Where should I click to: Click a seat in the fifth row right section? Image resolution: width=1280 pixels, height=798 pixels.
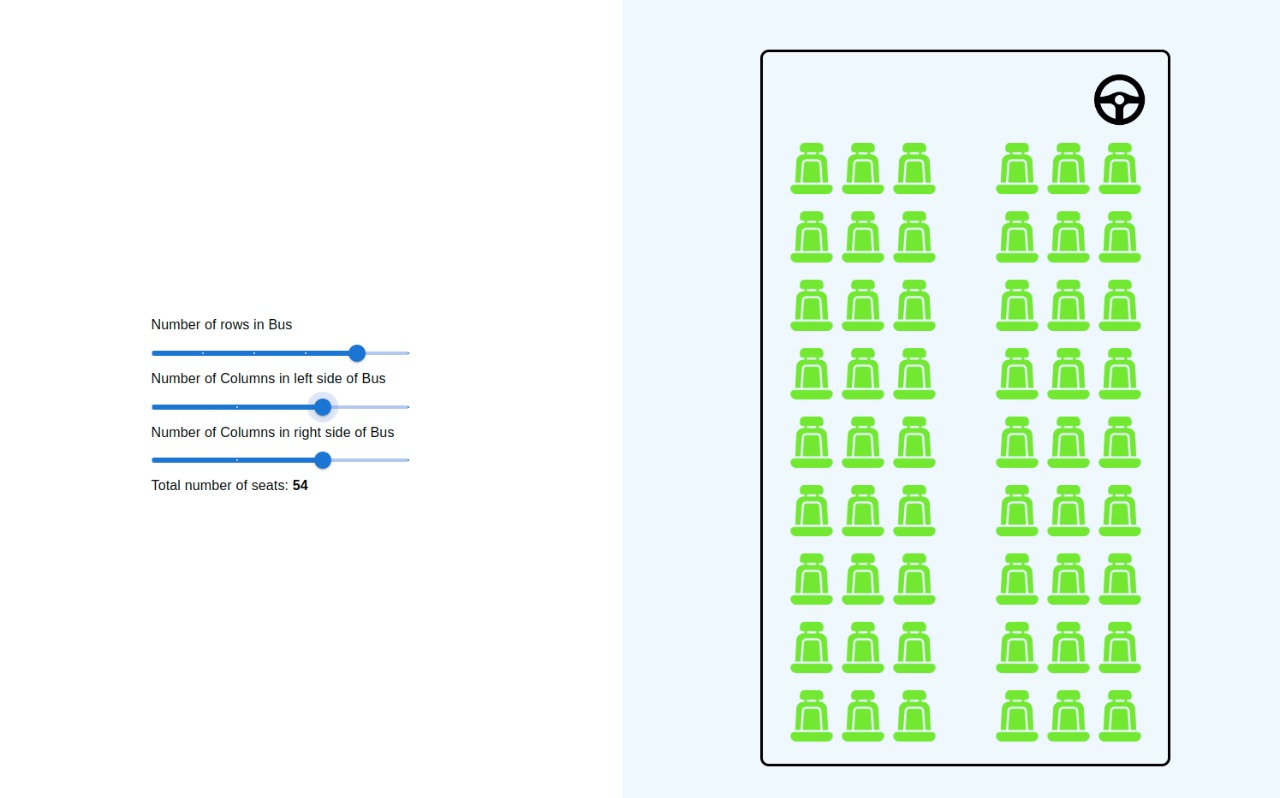[x=1068, y=441]
